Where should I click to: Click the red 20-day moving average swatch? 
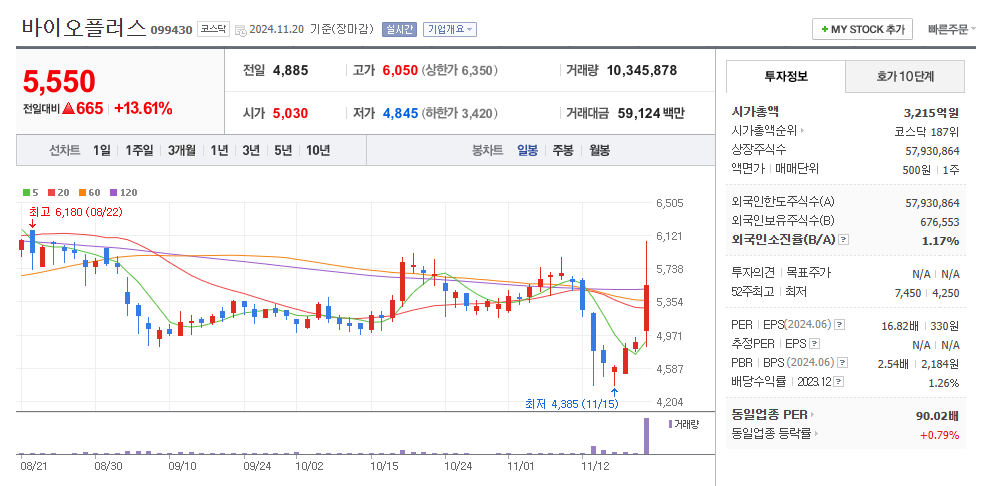tap(51, 193)
